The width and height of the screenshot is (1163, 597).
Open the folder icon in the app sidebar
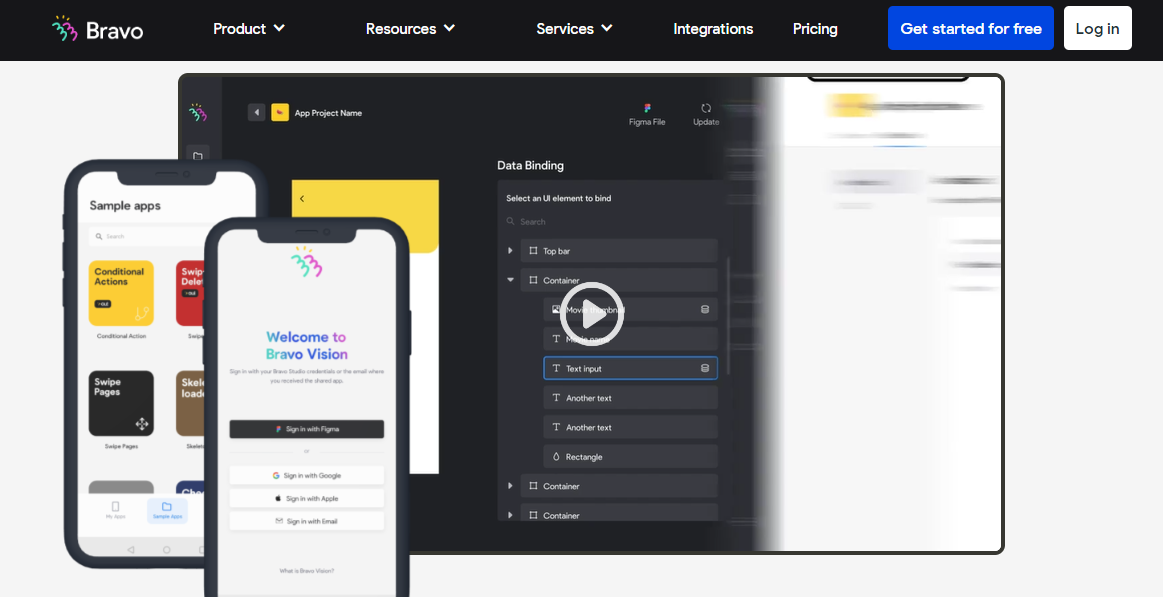(x=198, y=154)
